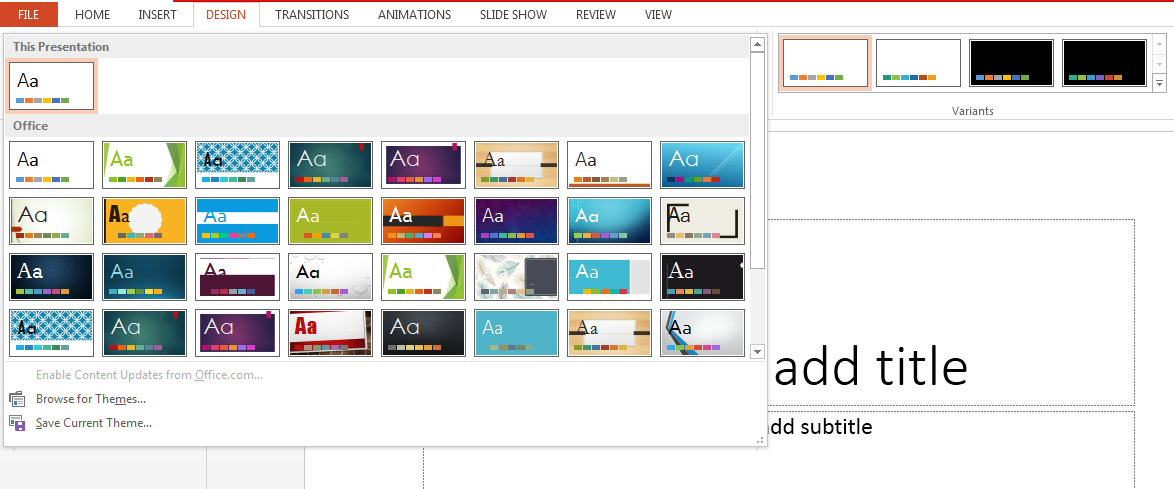The width and height of the screenshot is (1174, 489).
Task: Click Browse for Themes... option
Action: point(91,399)
